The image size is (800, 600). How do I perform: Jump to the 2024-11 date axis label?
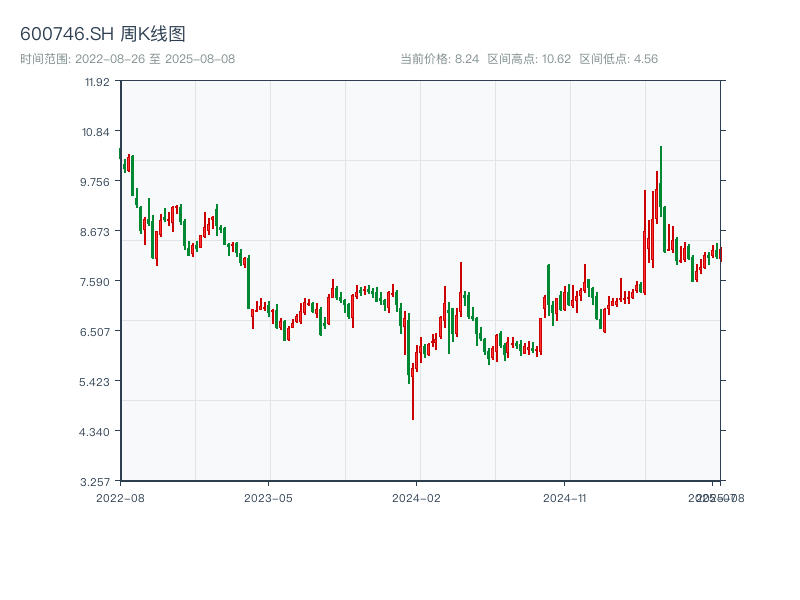pos(564,497)
